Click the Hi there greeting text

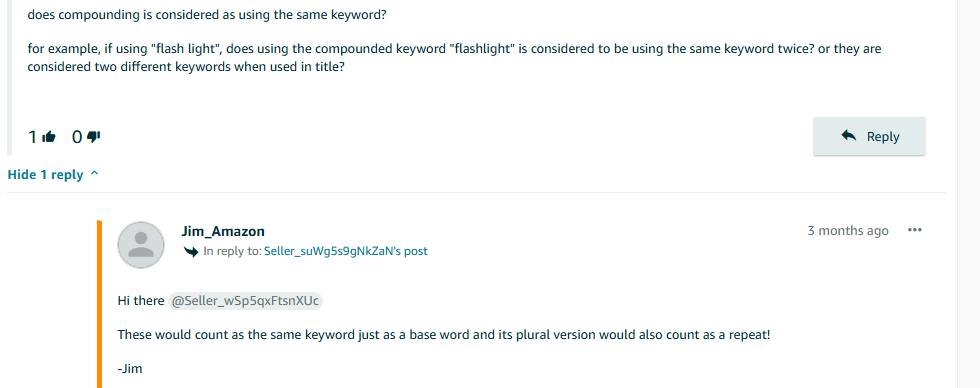(141, 301)
